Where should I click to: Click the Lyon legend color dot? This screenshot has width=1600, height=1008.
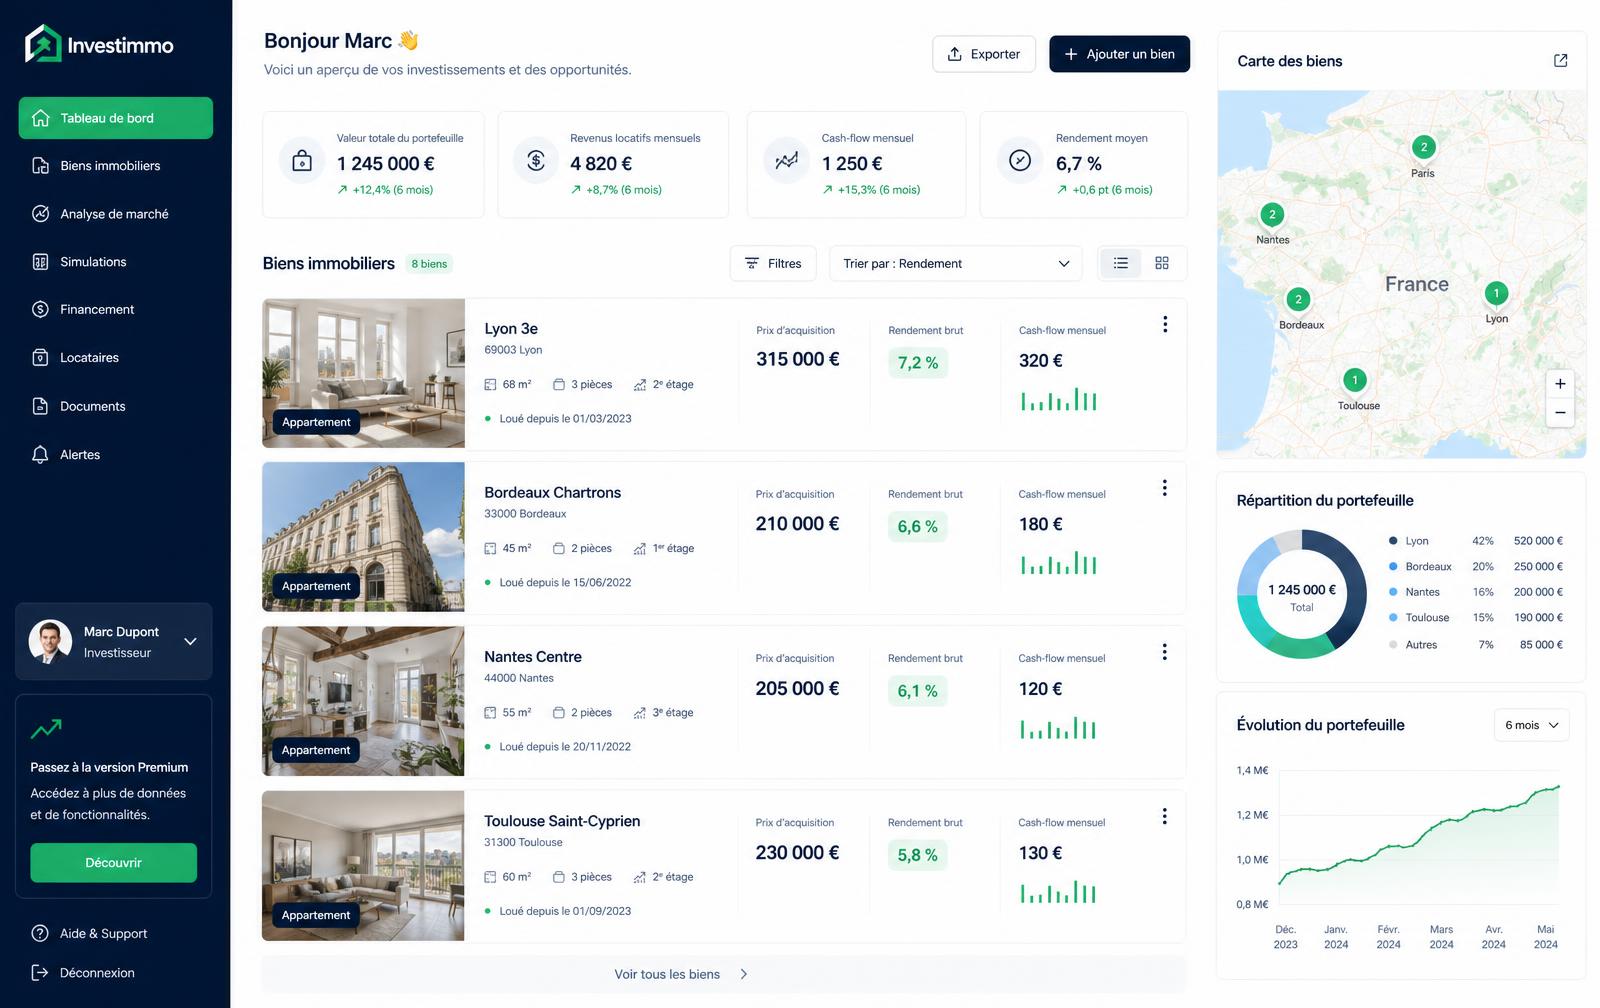(x=1393, y=541)
